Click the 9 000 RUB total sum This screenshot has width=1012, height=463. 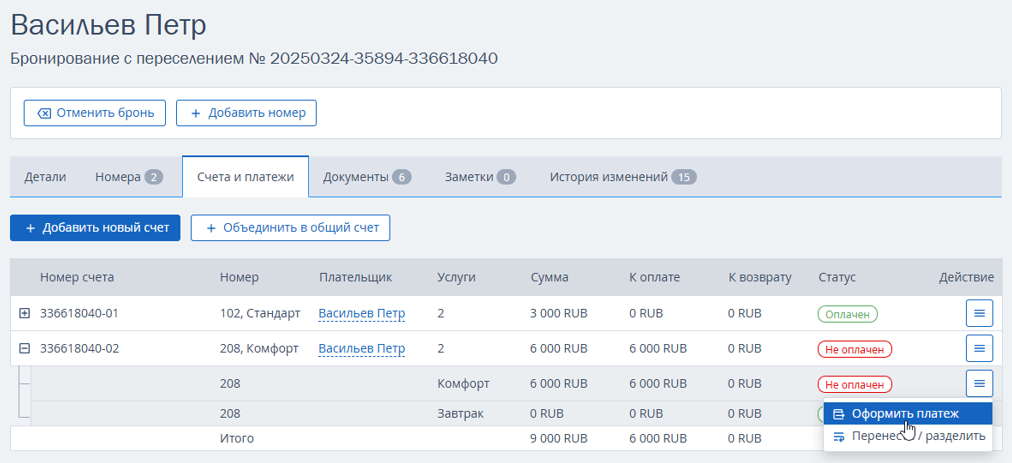[559, 438]
